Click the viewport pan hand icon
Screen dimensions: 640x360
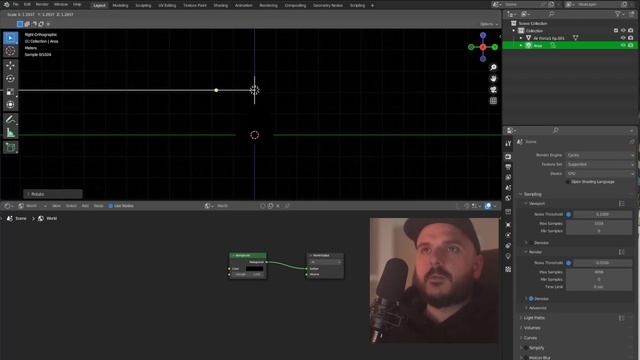pyautogui.click(x=493, y=78)
